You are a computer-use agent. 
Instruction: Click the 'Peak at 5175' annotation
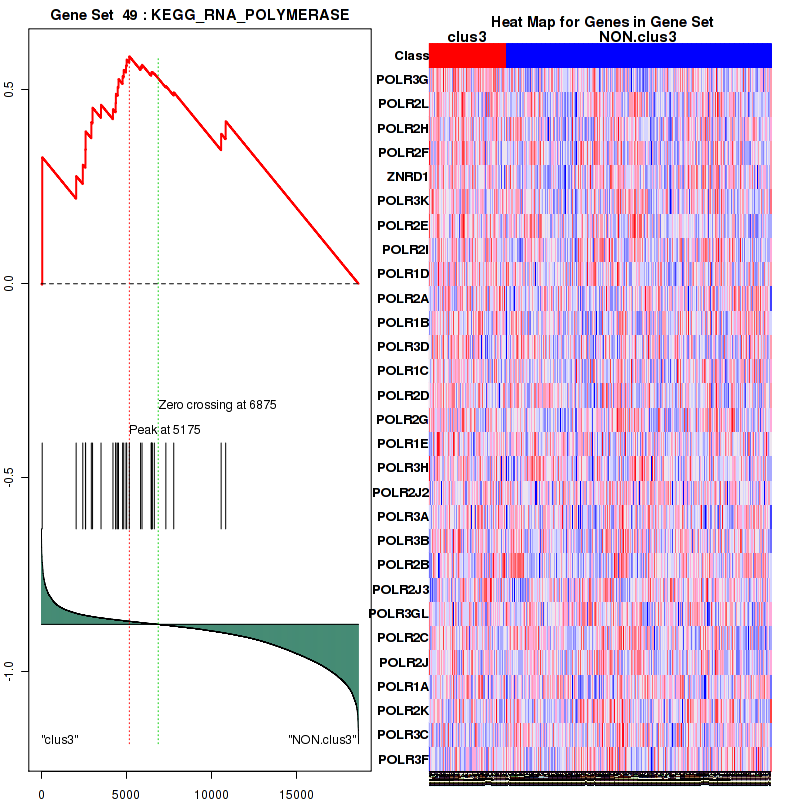coord(165,429)
